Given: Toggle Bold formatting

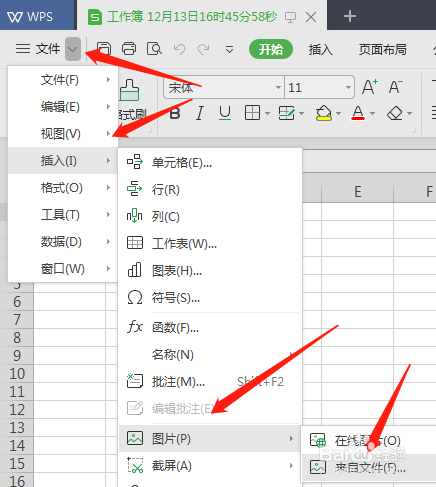Looking at the screenshot, I should pos(175,114).
